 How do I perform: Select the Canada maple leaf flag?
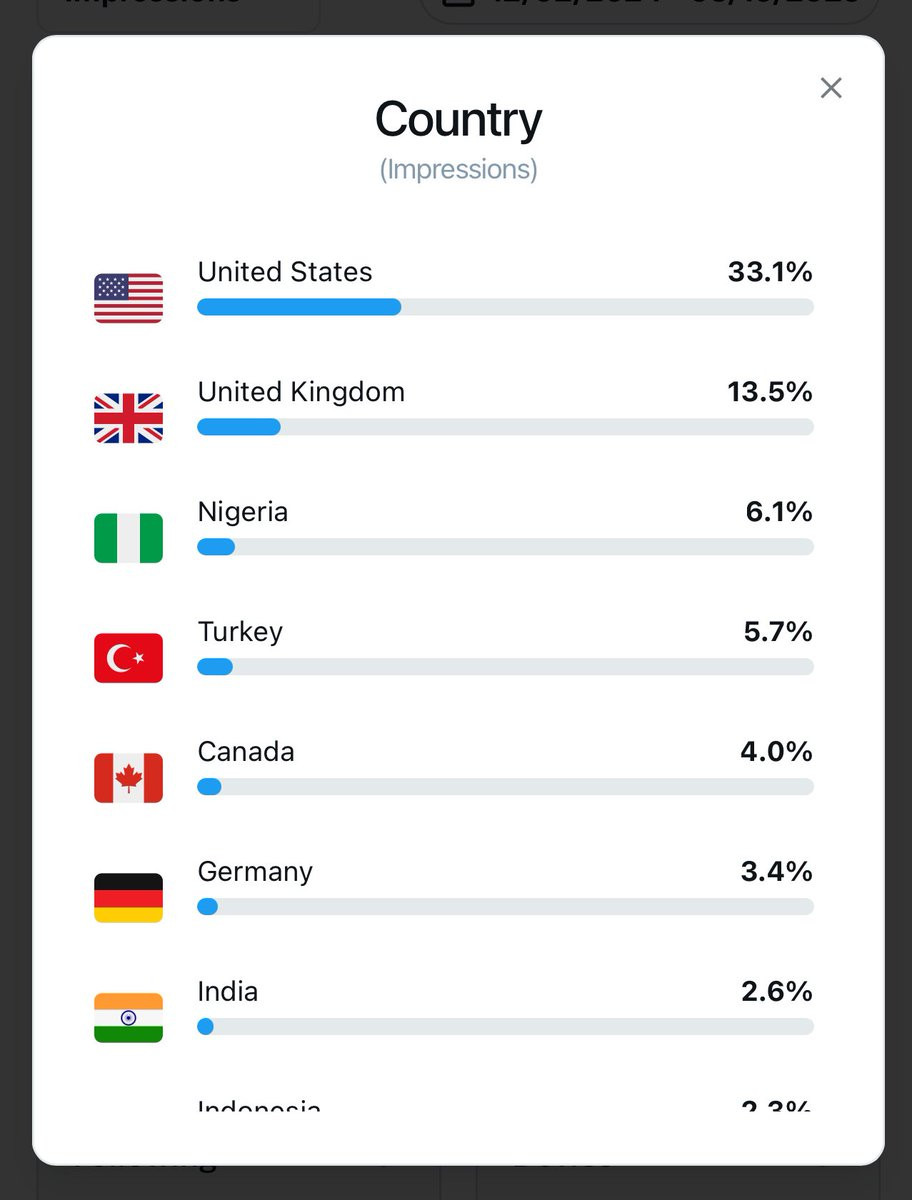128,778
